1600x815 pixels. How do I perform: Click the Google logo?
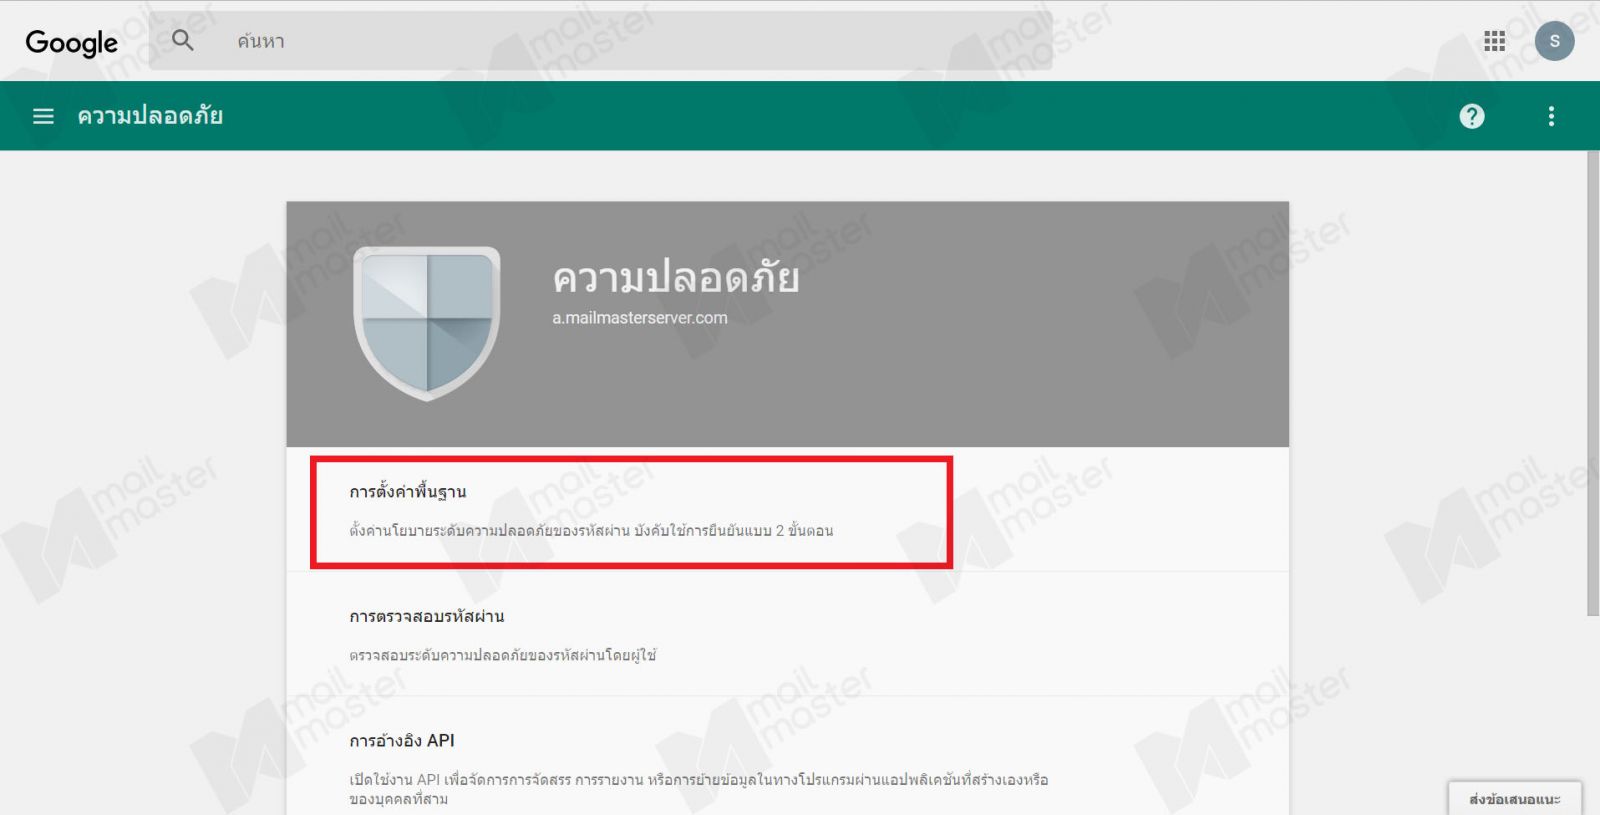pos(71,42)
